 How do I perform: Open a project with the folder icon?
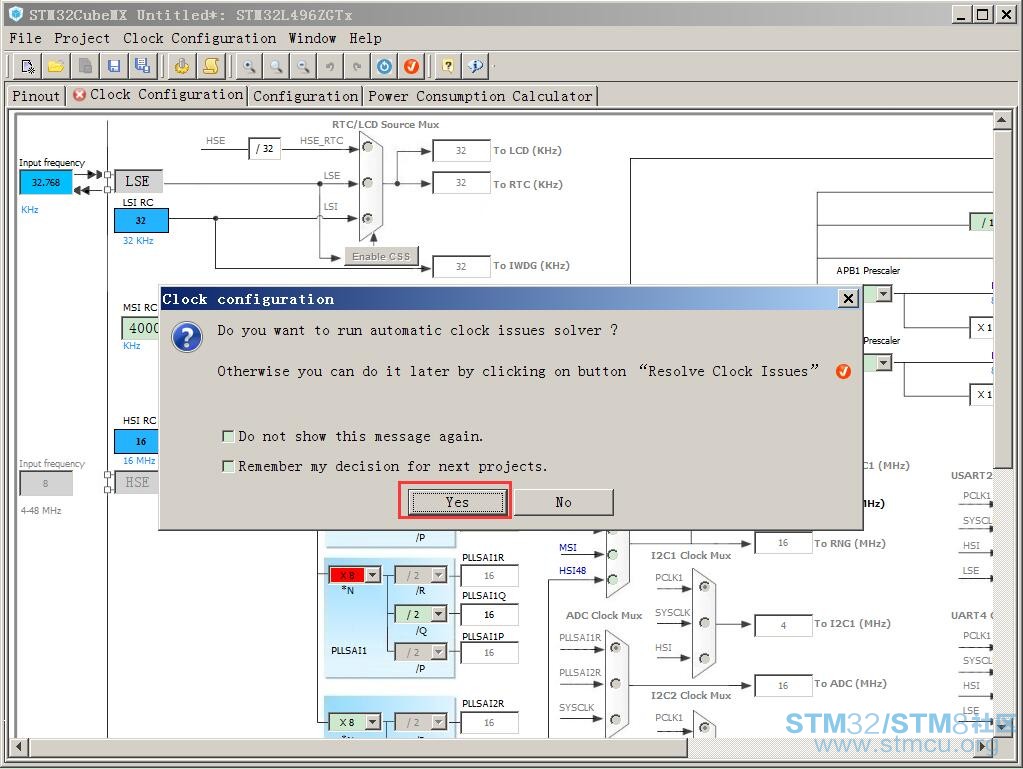click(x=56, y=66)
